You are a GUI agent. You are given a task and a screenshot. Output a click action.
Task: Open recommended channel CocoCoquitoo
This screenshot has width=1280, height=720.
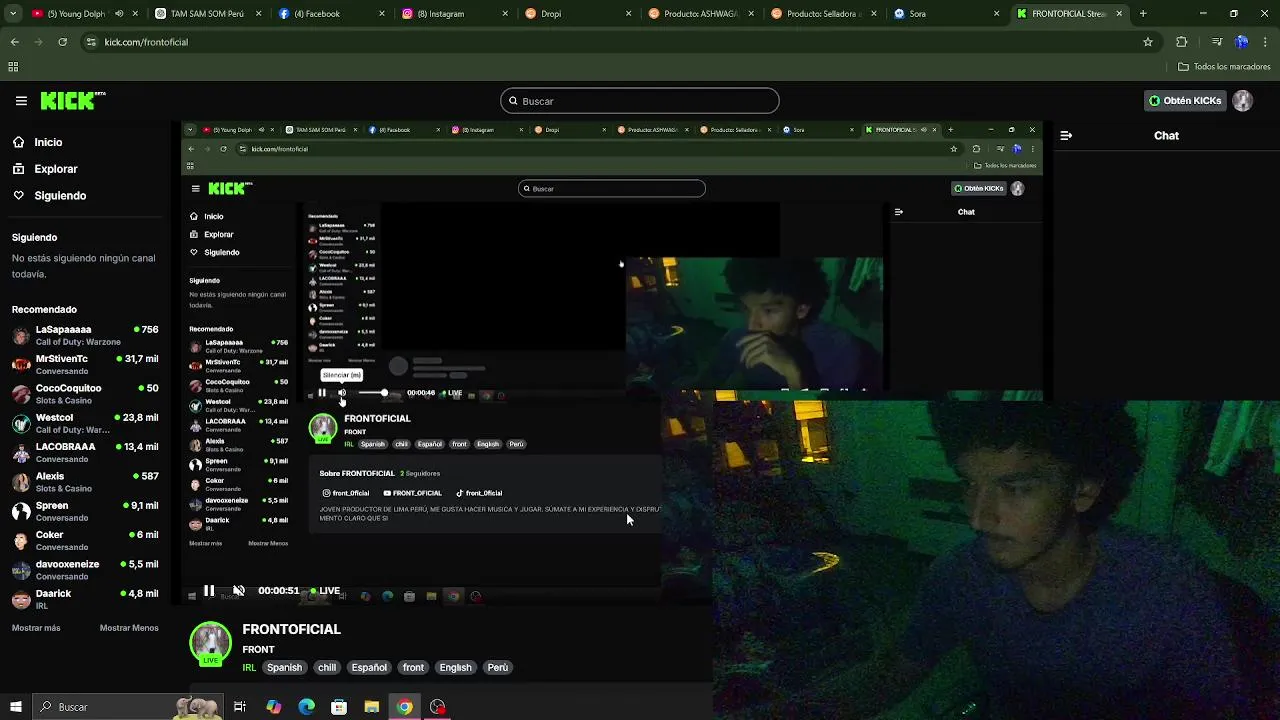(x=85, y=394)
